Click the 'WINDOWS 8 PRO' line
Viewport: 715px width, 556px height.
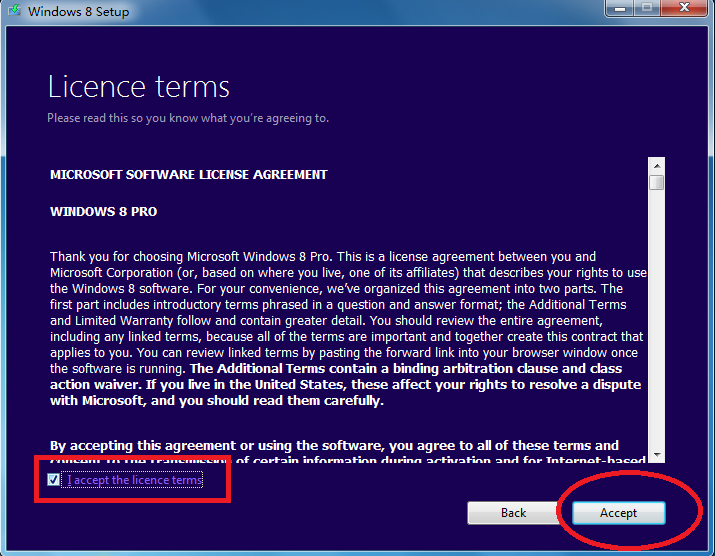pyautogui.click(x=104, y=212)
